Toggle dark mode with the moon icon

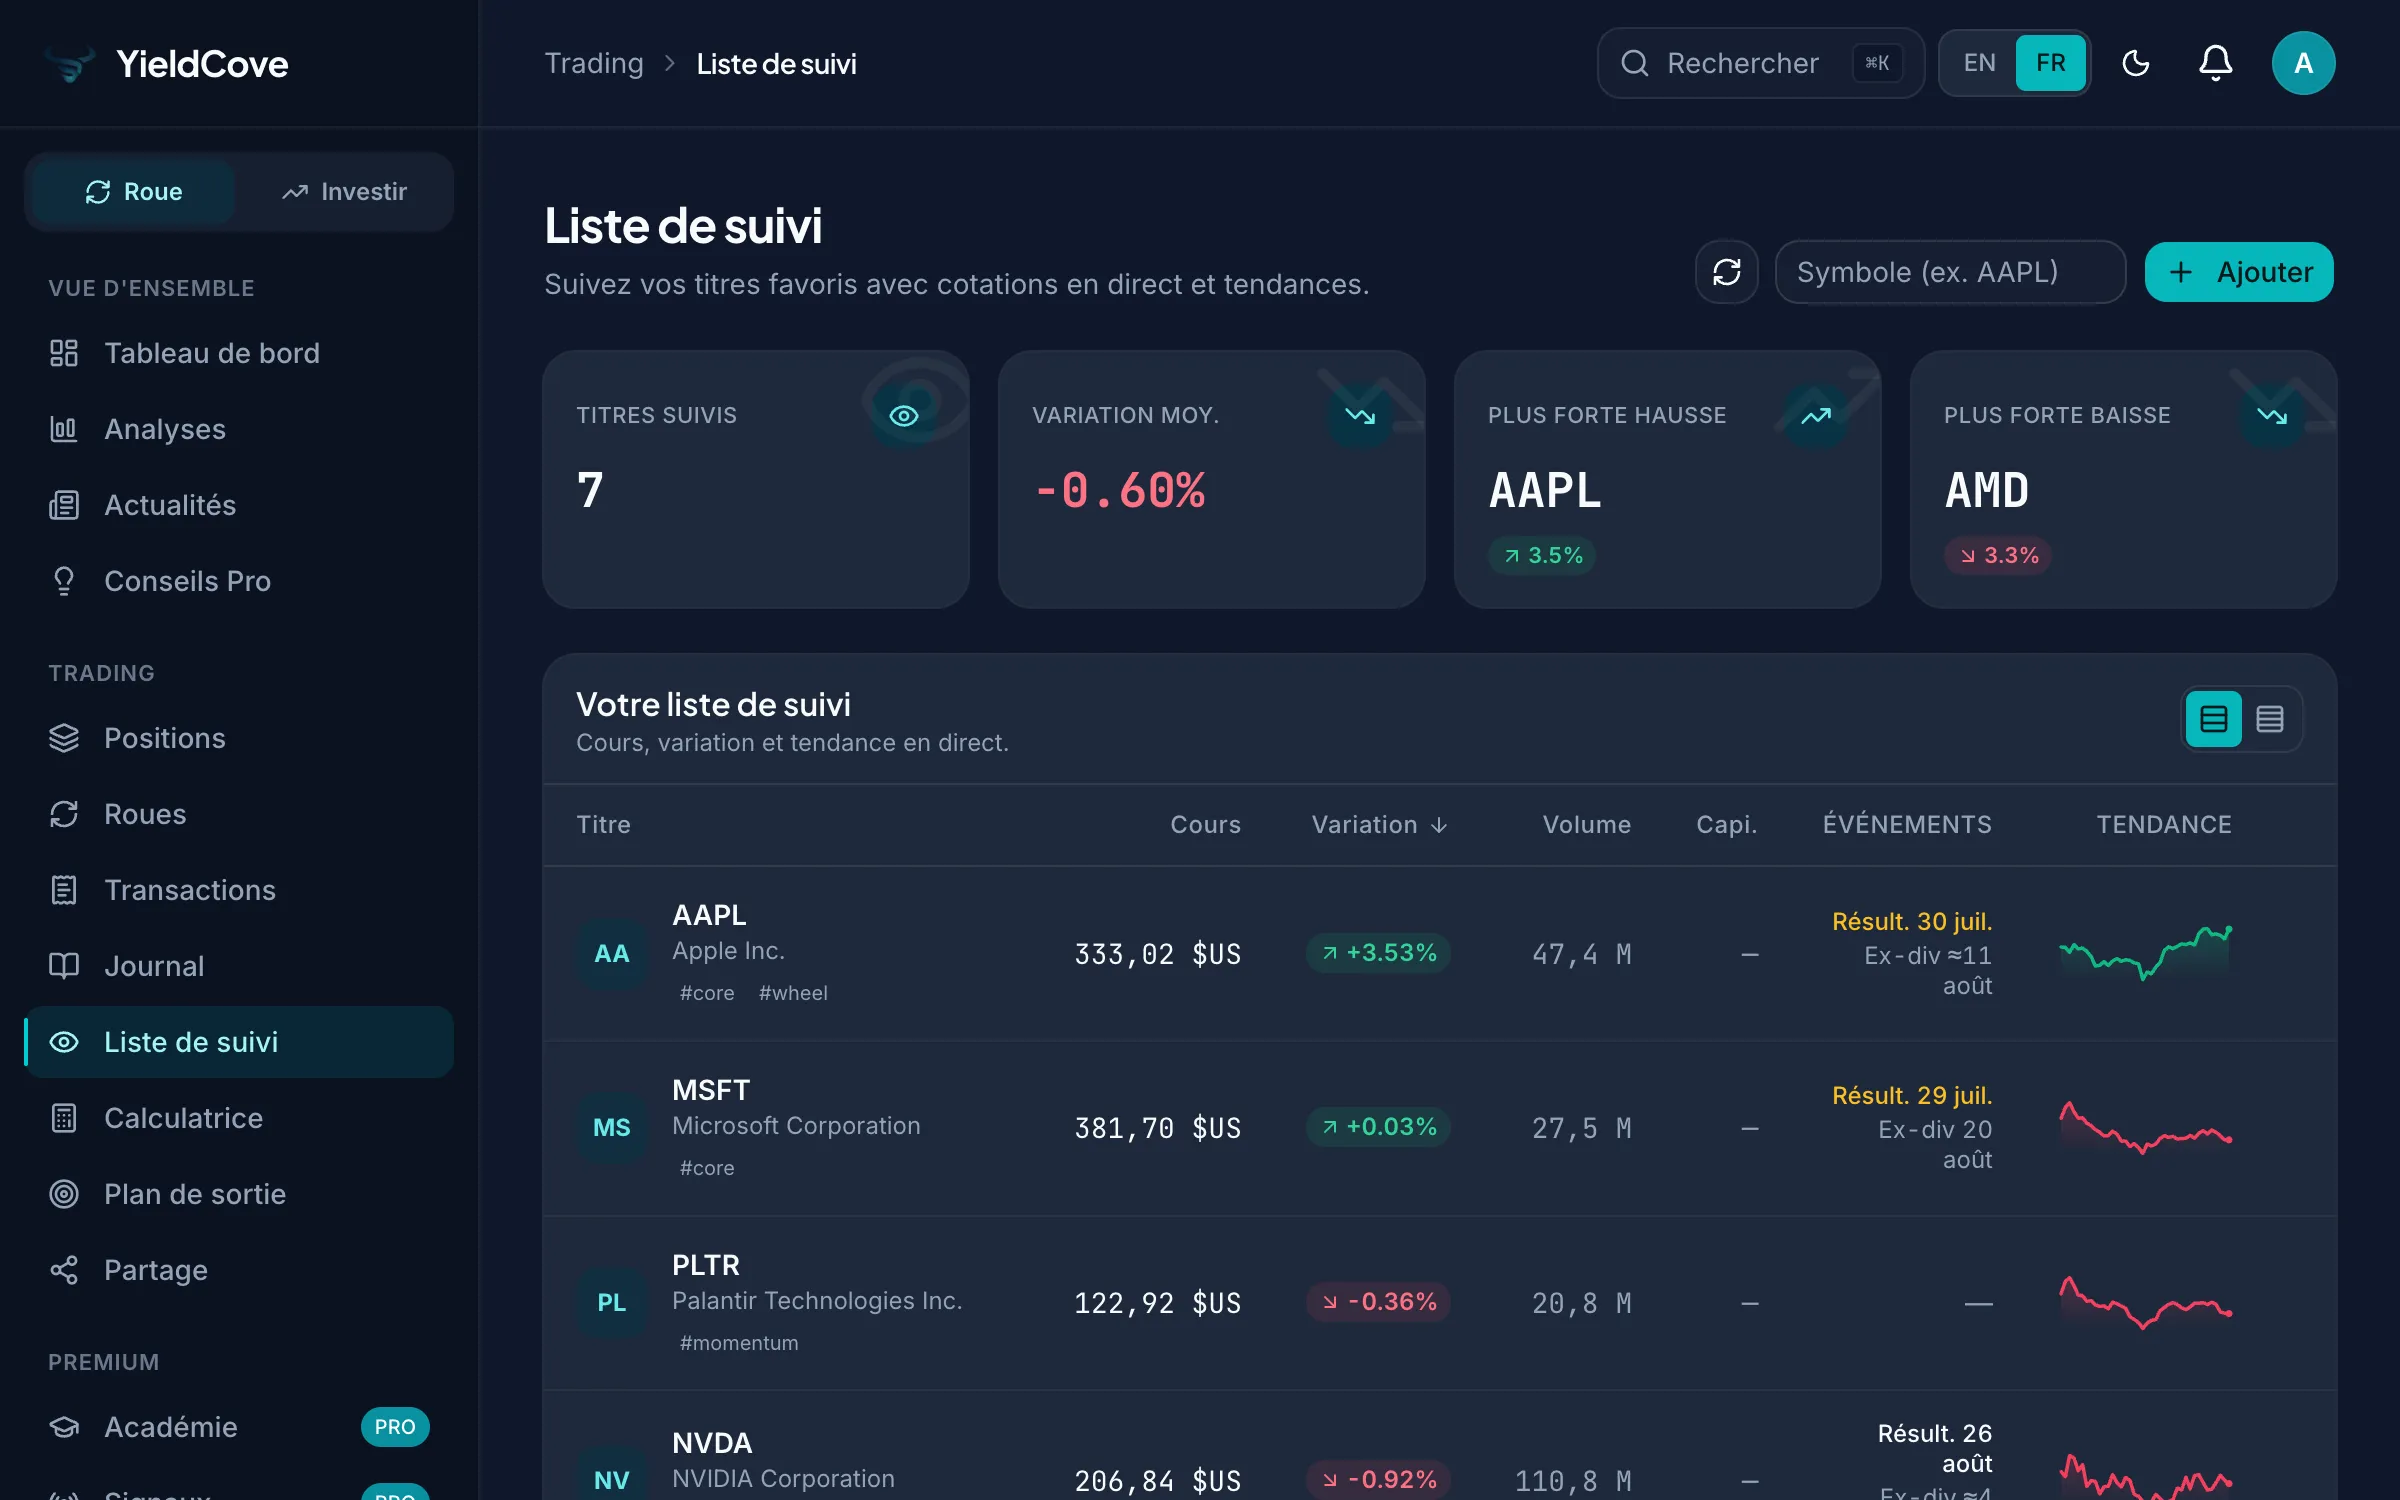click(2135, 63)
